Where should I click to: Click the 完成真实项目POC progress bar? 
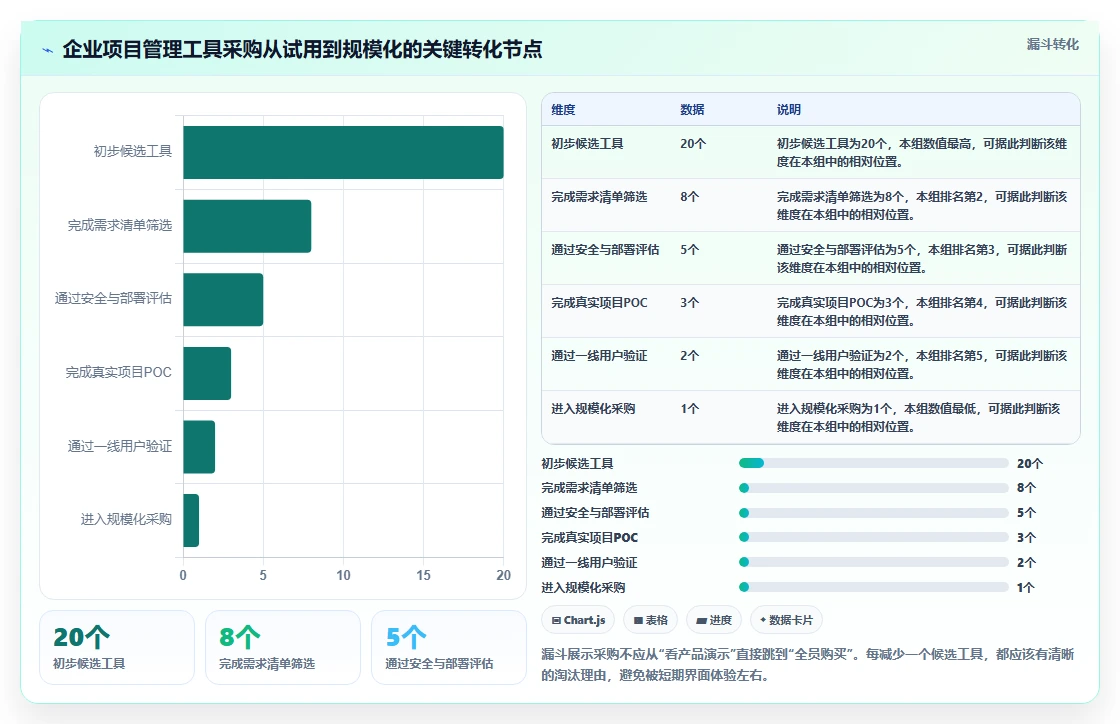[874, 538]
